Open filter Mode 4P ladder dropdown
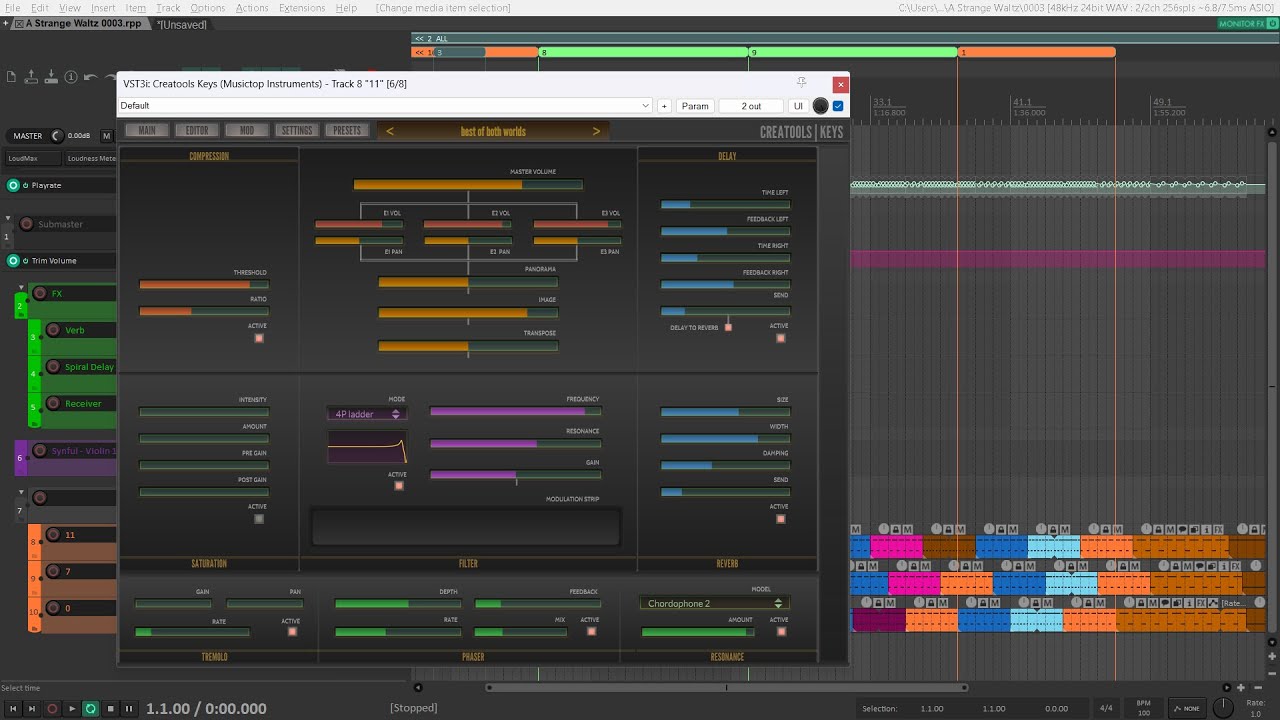Viewport: 1280px width, 720px height. tap(367, 414)
